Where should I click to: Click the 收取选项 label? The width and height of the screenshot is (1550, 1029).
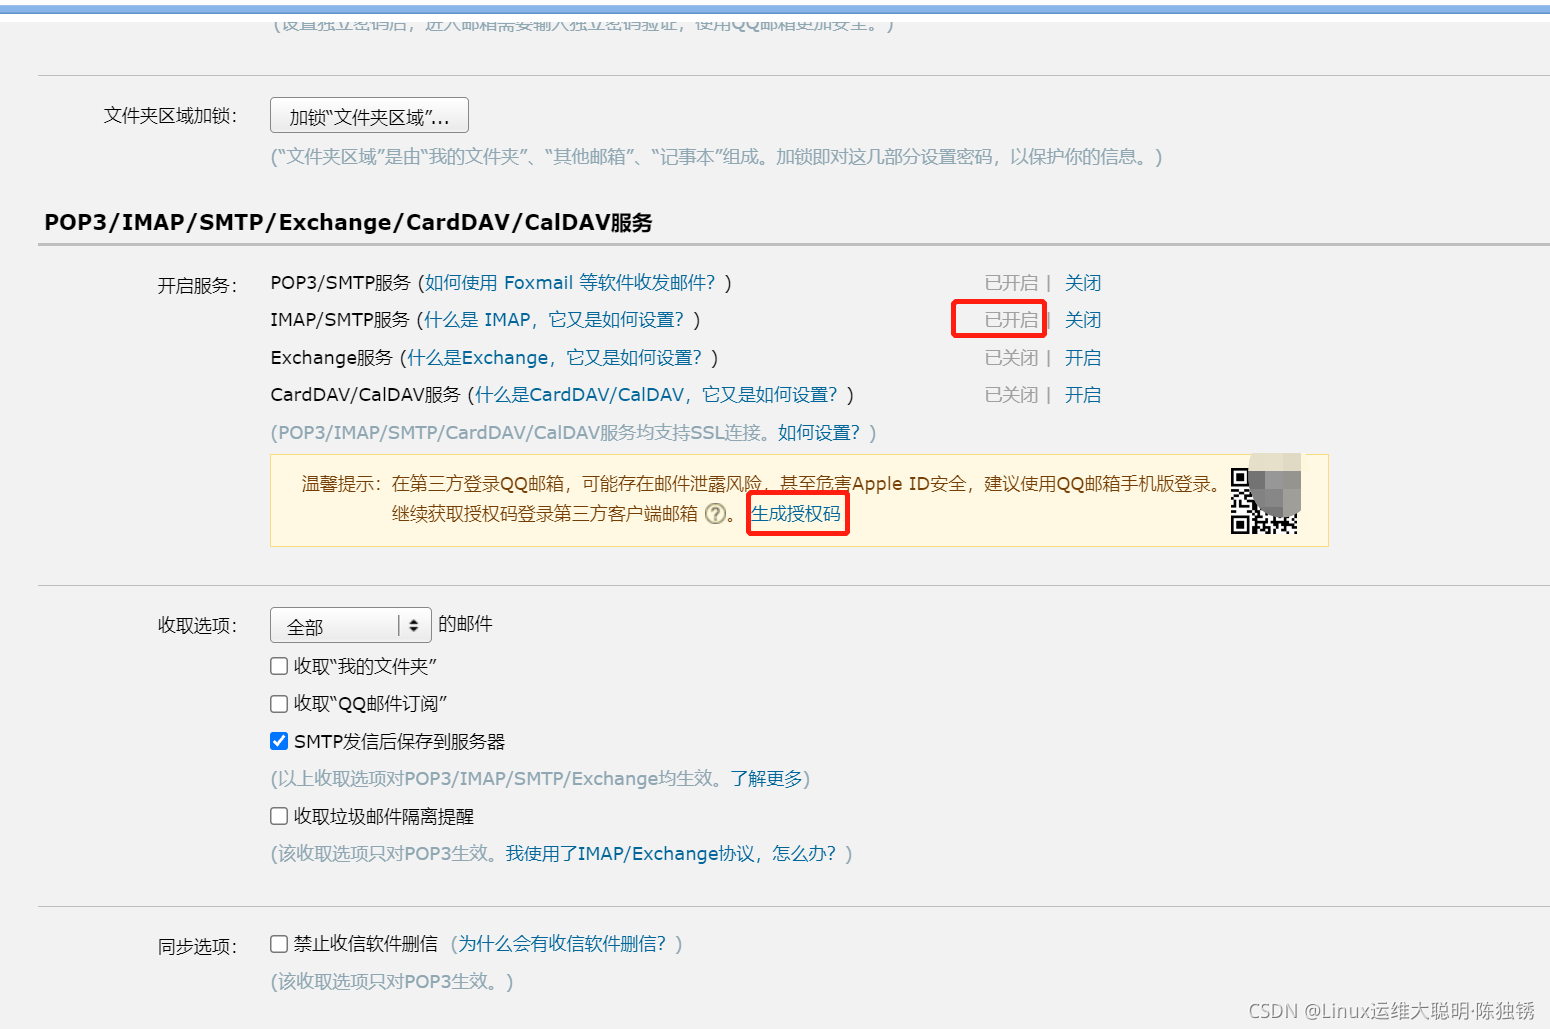click(197, 626)
